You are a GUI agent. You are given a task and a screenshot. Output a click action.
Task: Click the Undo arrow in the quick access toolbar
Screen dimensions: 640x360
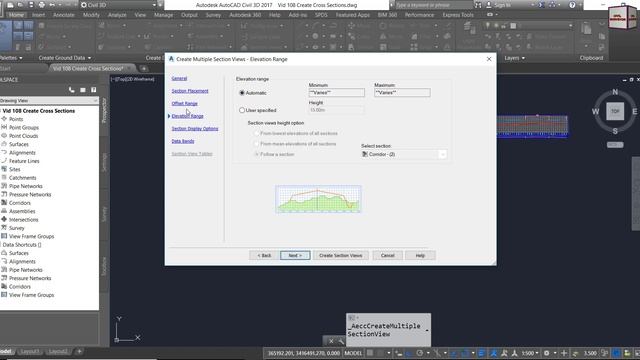52,5
